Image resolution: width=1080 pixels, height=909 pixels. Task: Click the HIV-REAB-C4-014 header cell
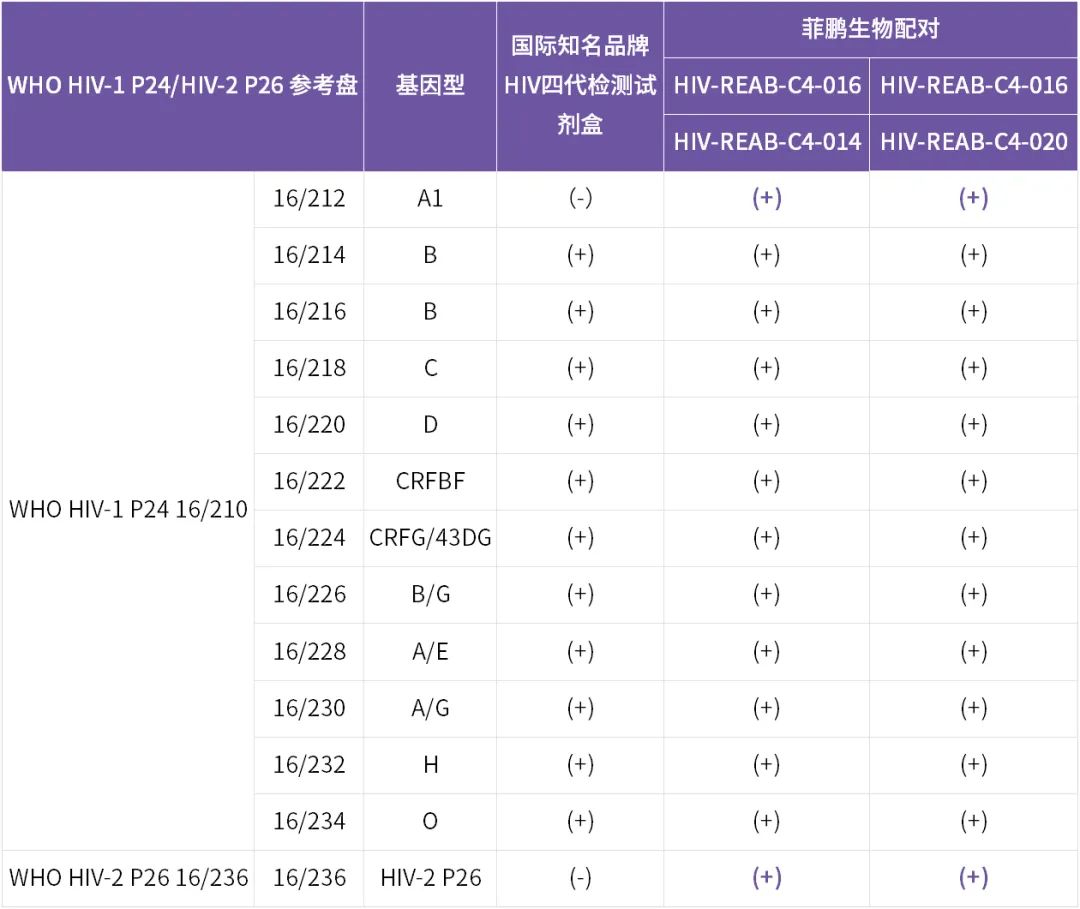click(767, 142)
